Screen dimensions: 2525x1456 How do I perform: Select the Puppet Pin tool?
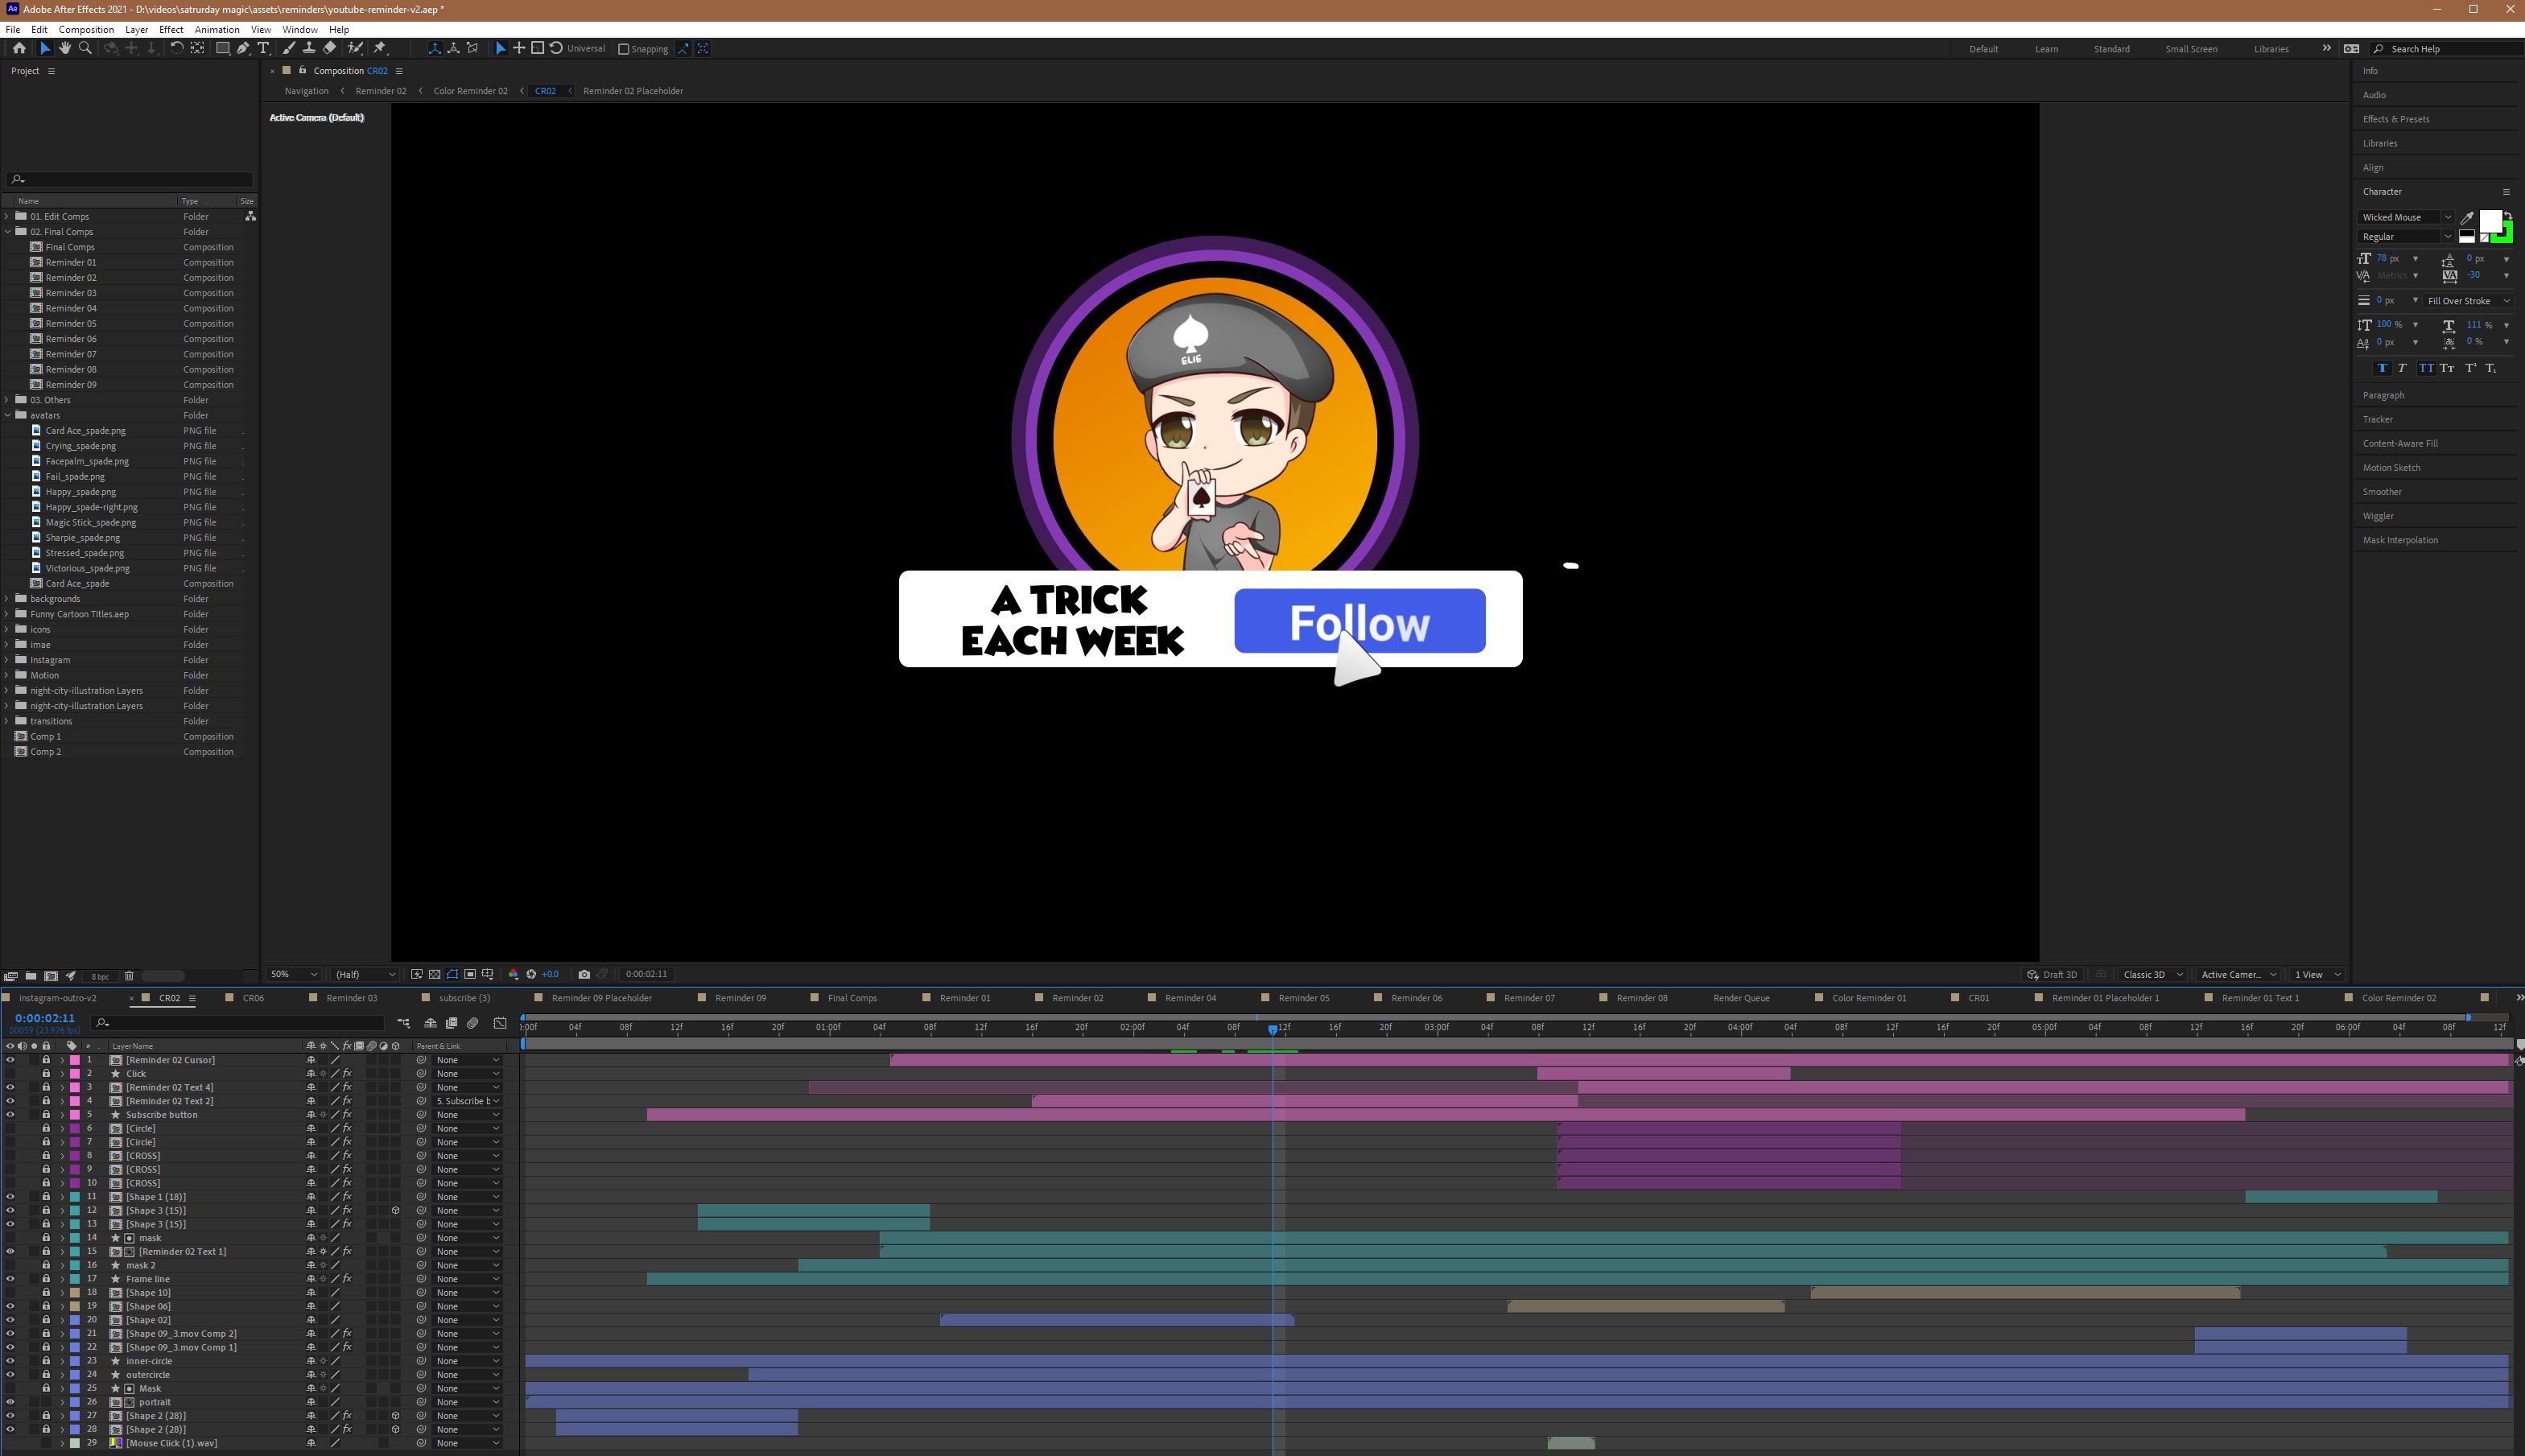tap(381, 48)
